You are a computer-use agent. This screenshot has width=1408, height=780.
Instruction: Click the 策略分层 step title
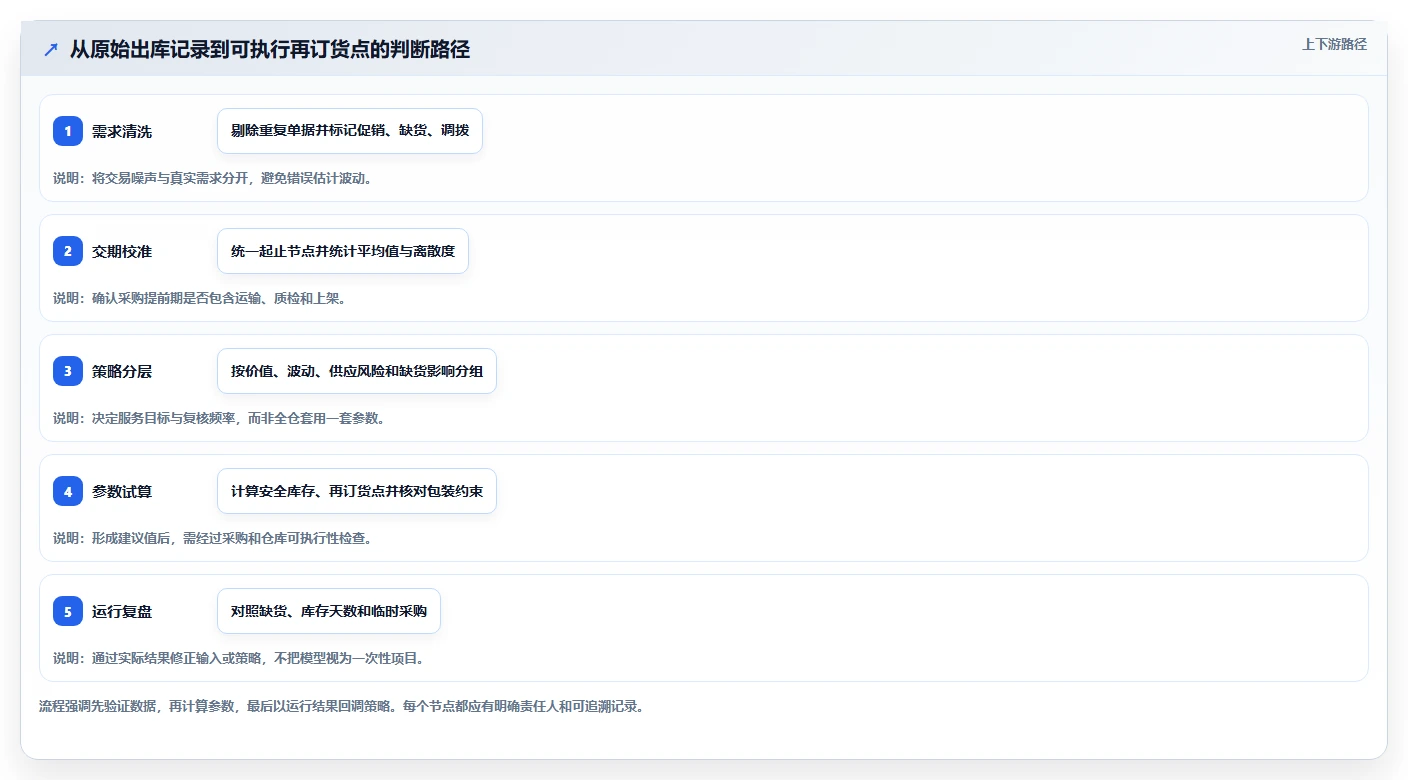click(x=122, y=371)
